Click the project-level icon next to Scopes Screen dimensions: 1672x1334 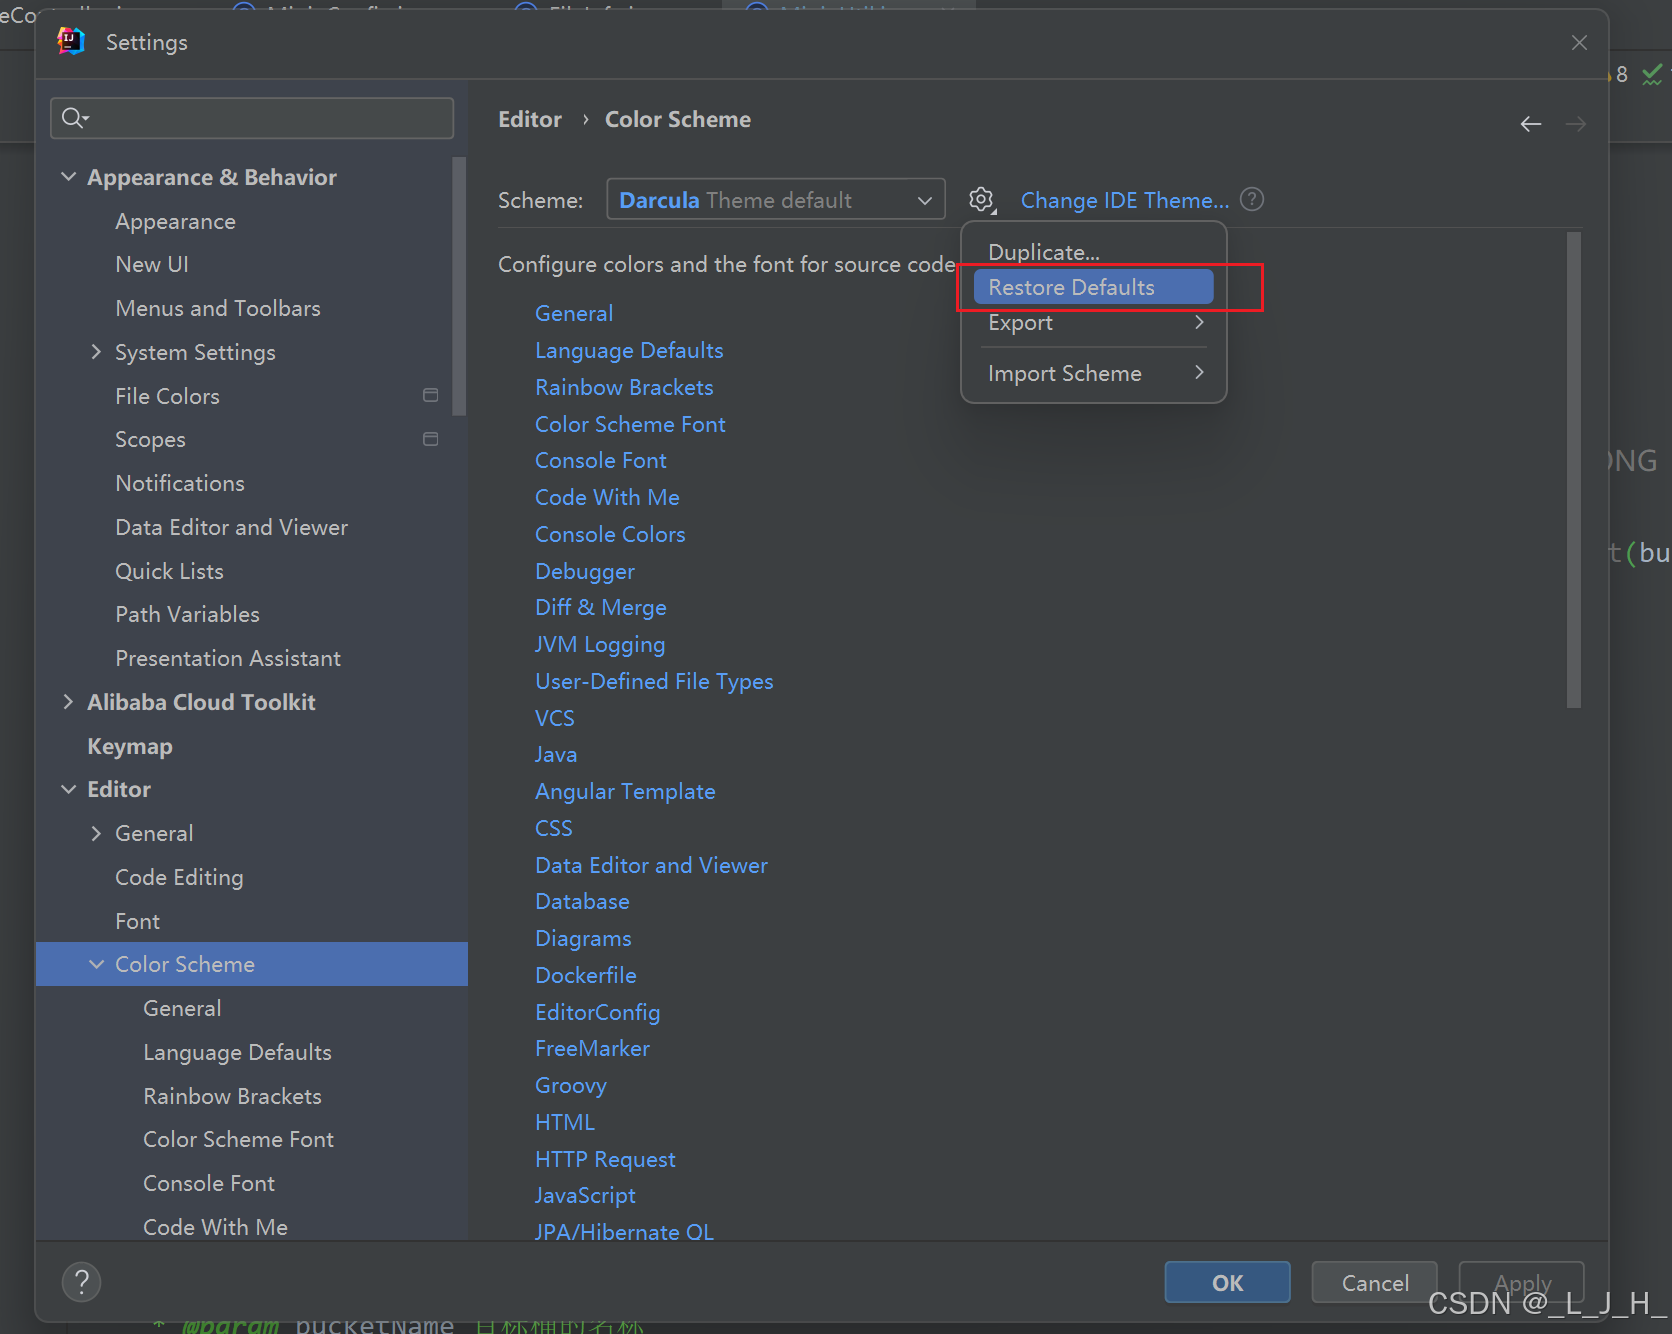click(x=431, y=439)
